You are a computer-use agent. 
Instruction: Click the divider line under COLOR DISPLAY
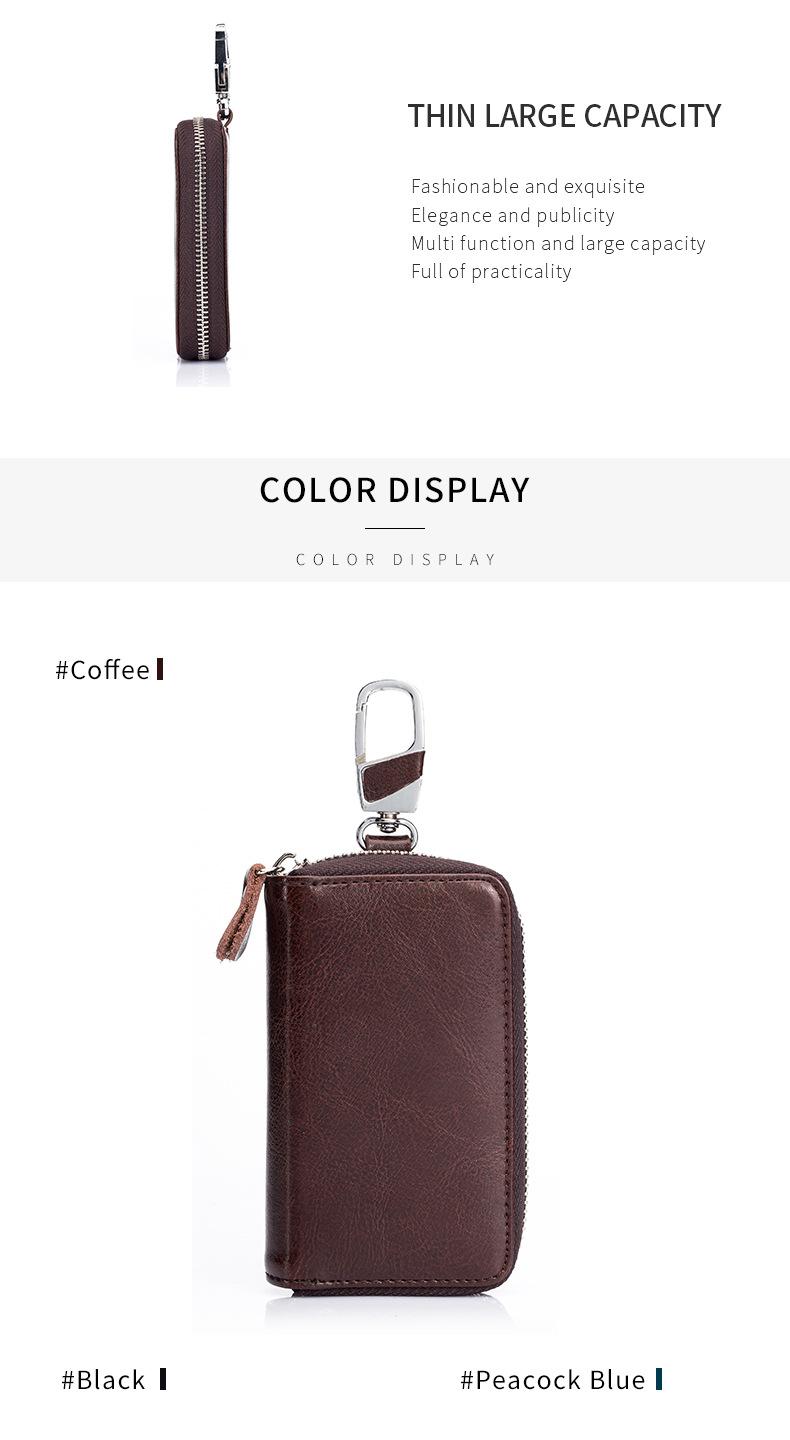395,528
